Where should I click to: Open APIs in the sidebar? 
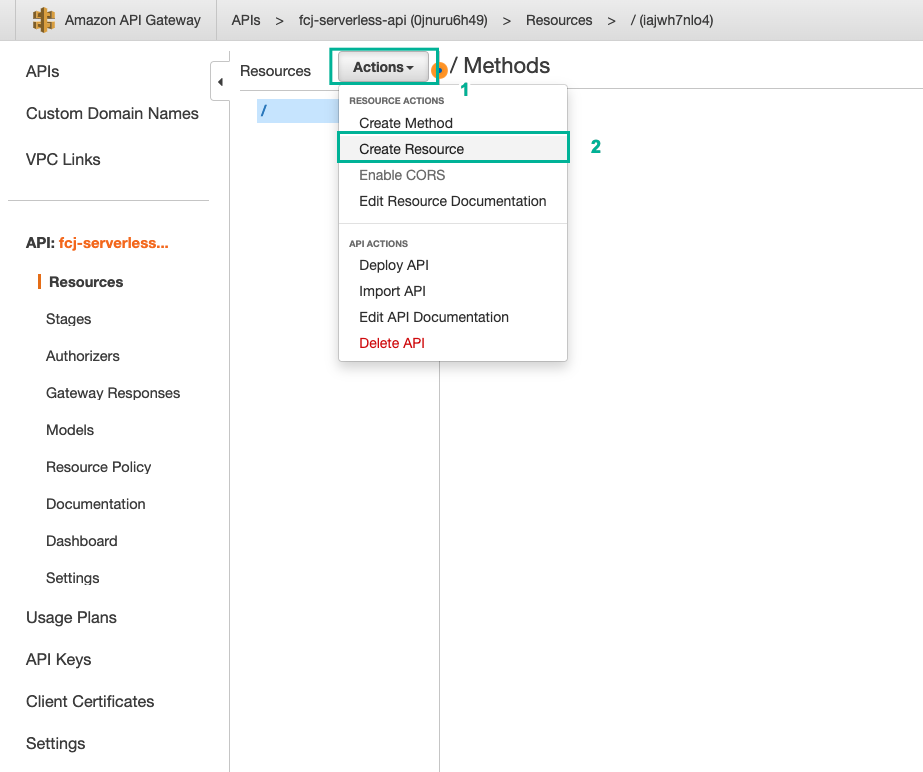click(x=42, y=71)
